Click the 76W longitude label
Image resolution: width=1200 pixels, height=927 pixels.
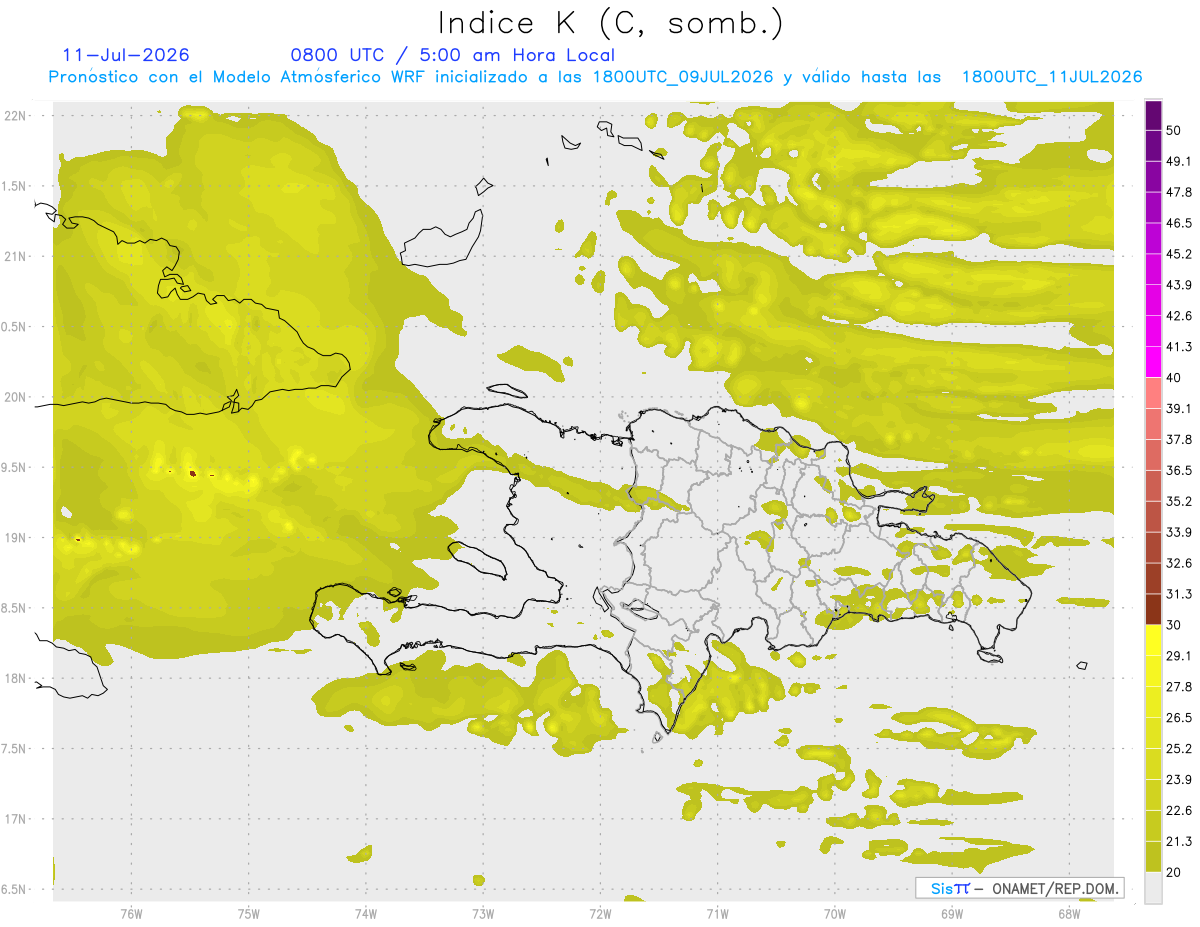131,914
